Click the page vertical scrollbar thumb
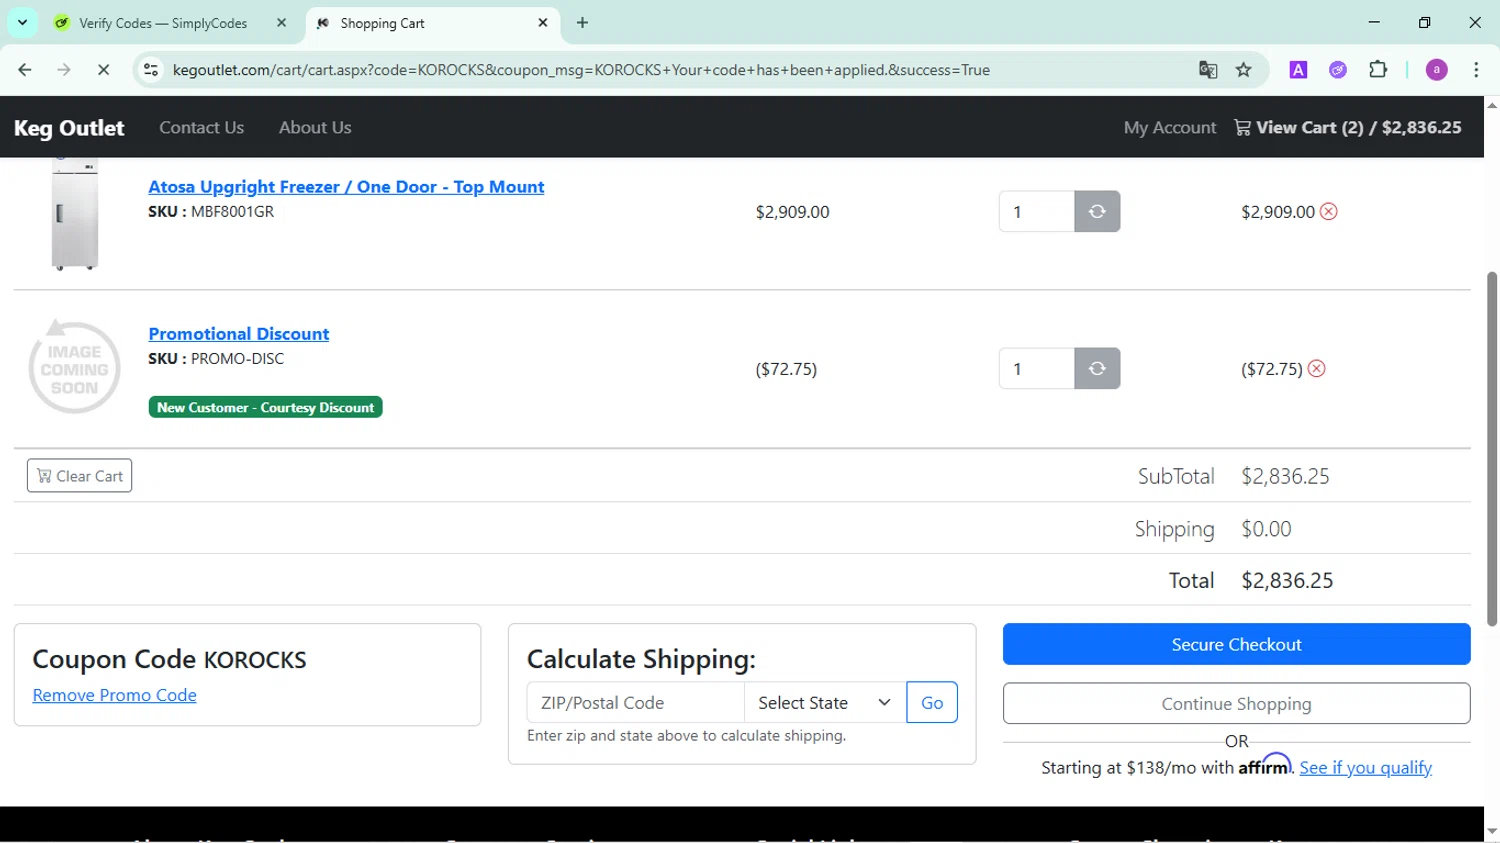 coord(1492,448)
